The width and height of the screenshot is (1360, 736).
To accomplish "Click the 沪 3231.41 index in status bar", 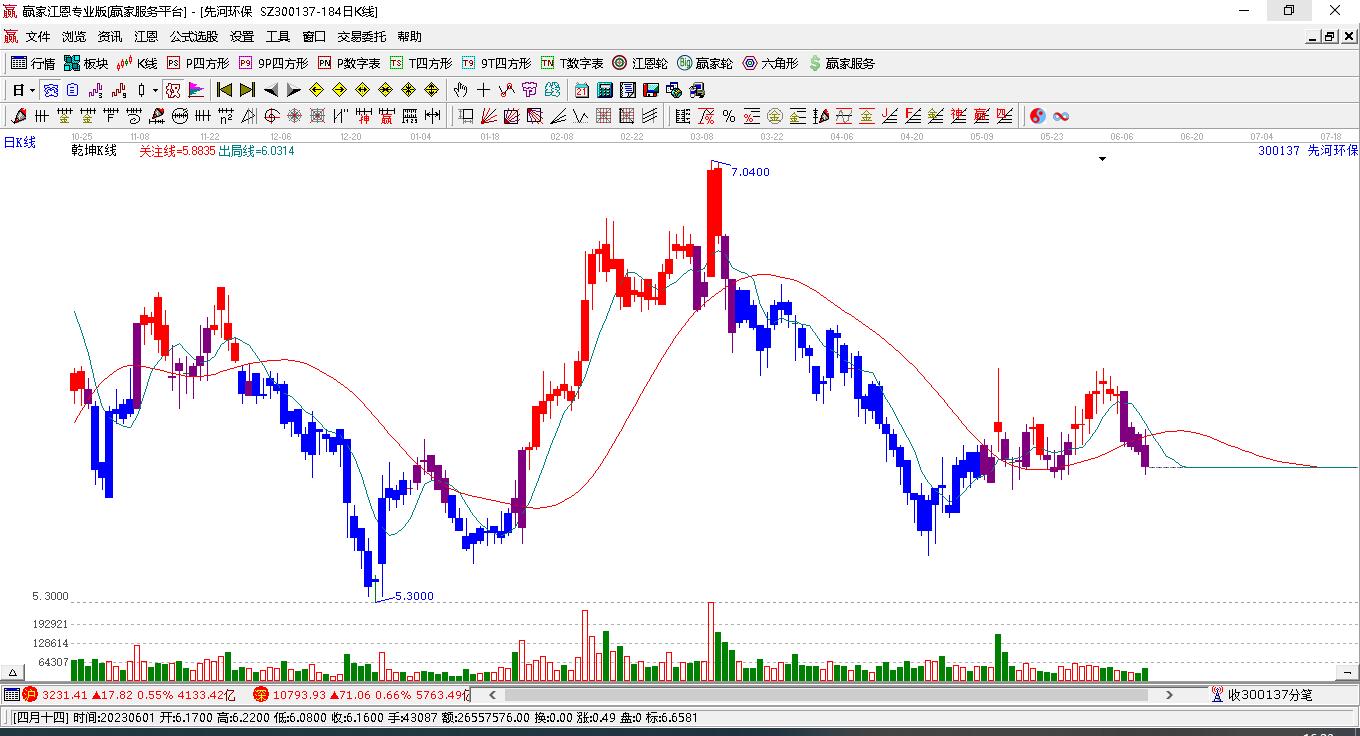I will coord(130,694).
